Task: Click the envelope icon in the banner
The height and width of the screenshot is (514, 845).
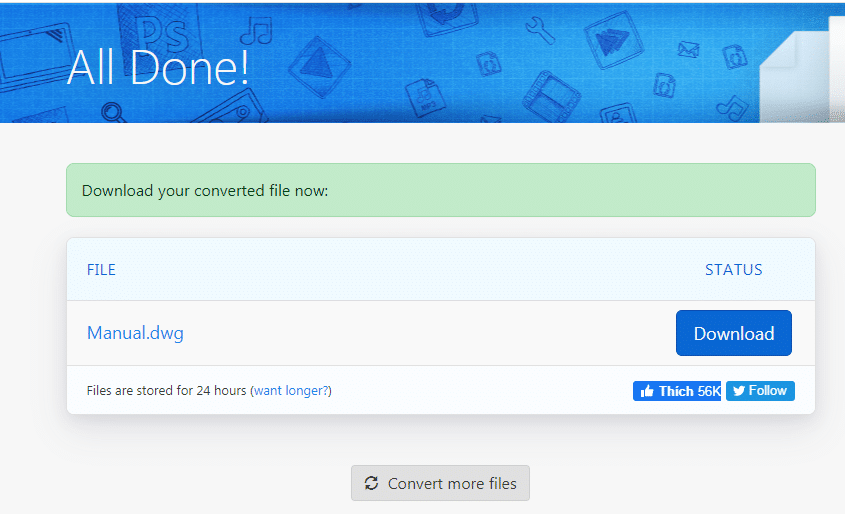Action: click(688, 48)
